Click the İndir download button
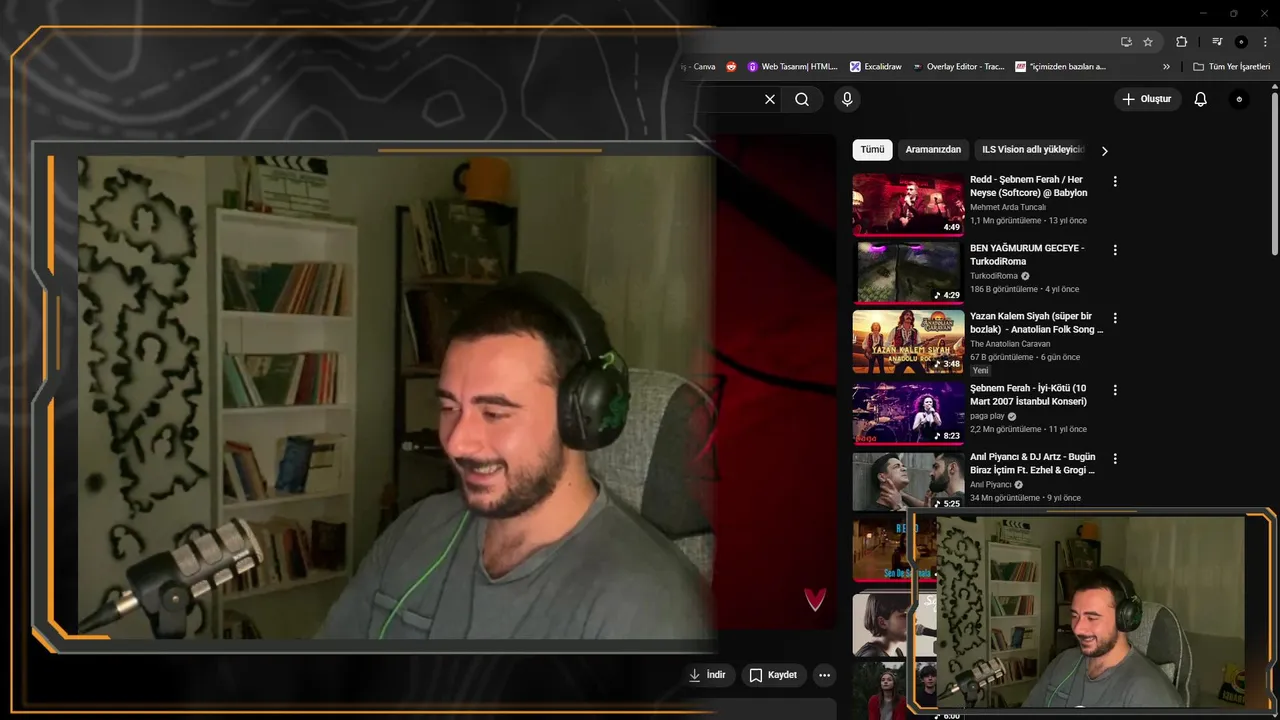 point(707,675)
